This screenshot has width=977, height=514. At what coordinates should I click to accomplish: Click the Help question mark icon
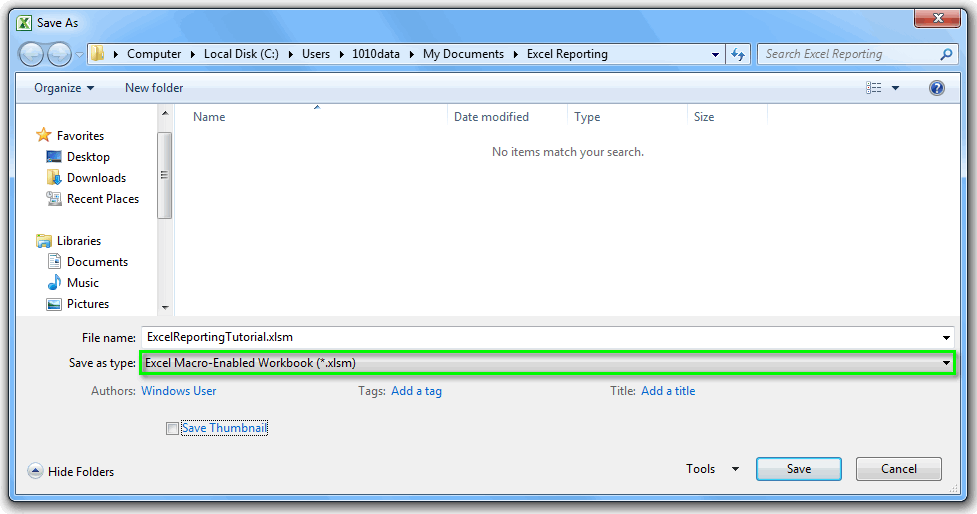click(x=936, y=88)
